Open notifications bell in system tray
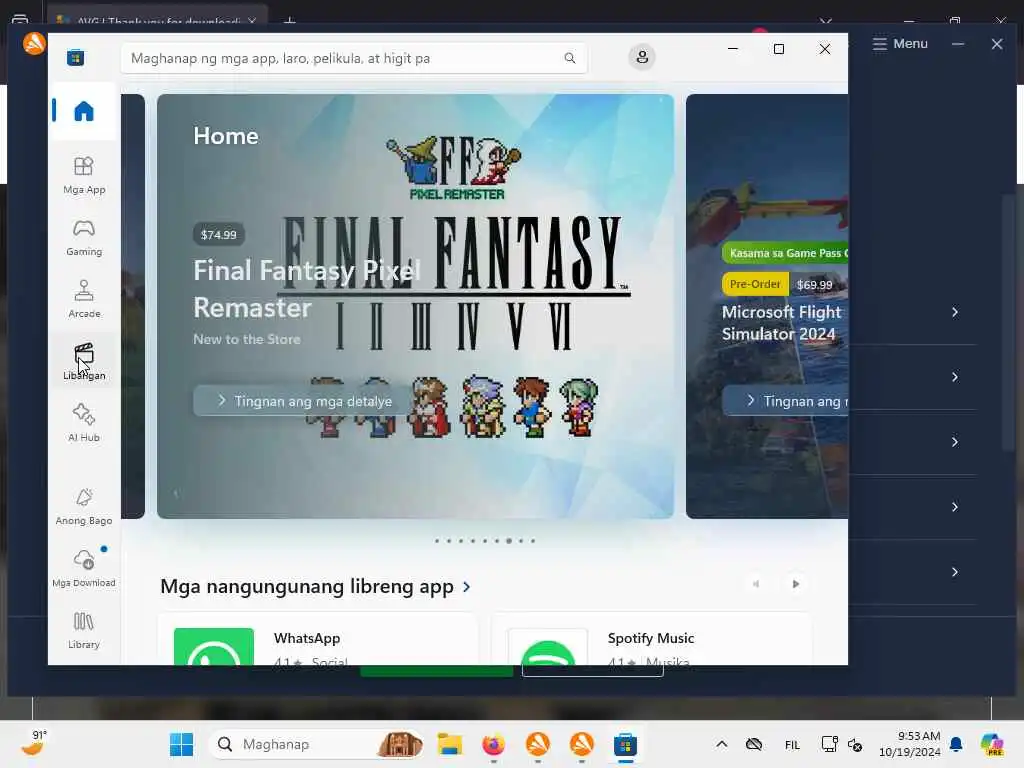Image resolution: width=1024 pixels, height=768 pixels. coord(956,744)
